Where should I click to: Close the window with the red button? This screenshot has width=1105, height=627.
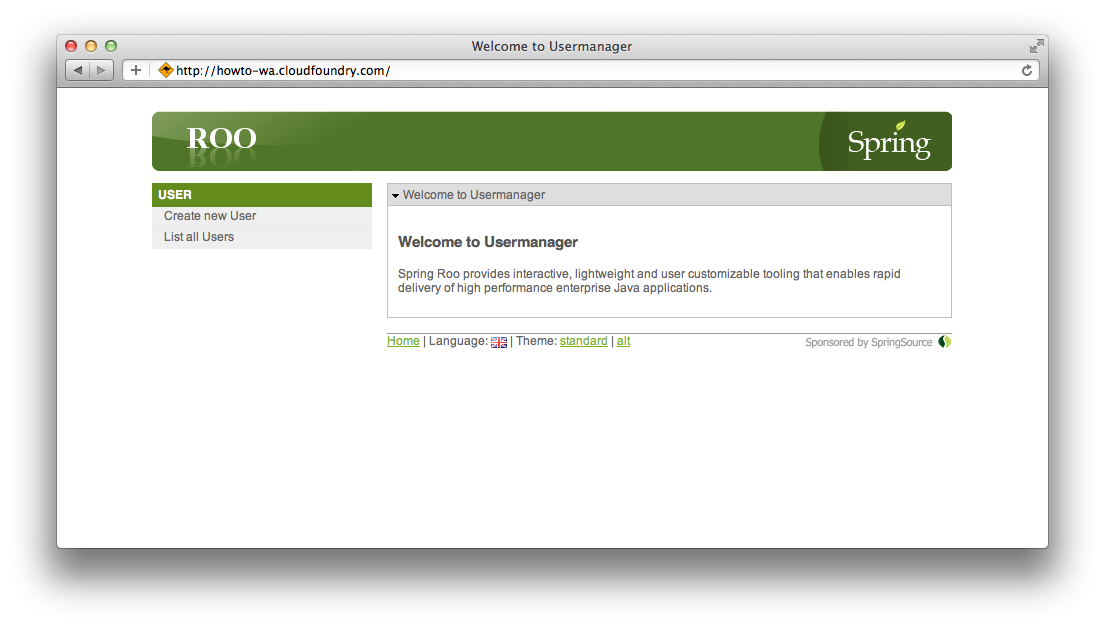click(70, 46)
